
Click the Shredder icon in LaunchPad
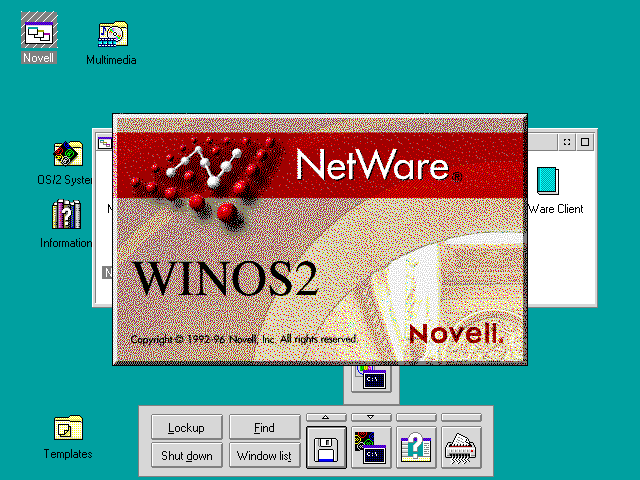point(461,448)
